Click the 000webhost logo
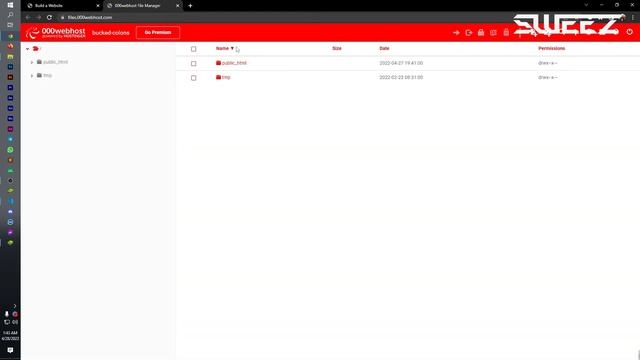The width and height of the screenshot is (640, 360). (56, 33)
